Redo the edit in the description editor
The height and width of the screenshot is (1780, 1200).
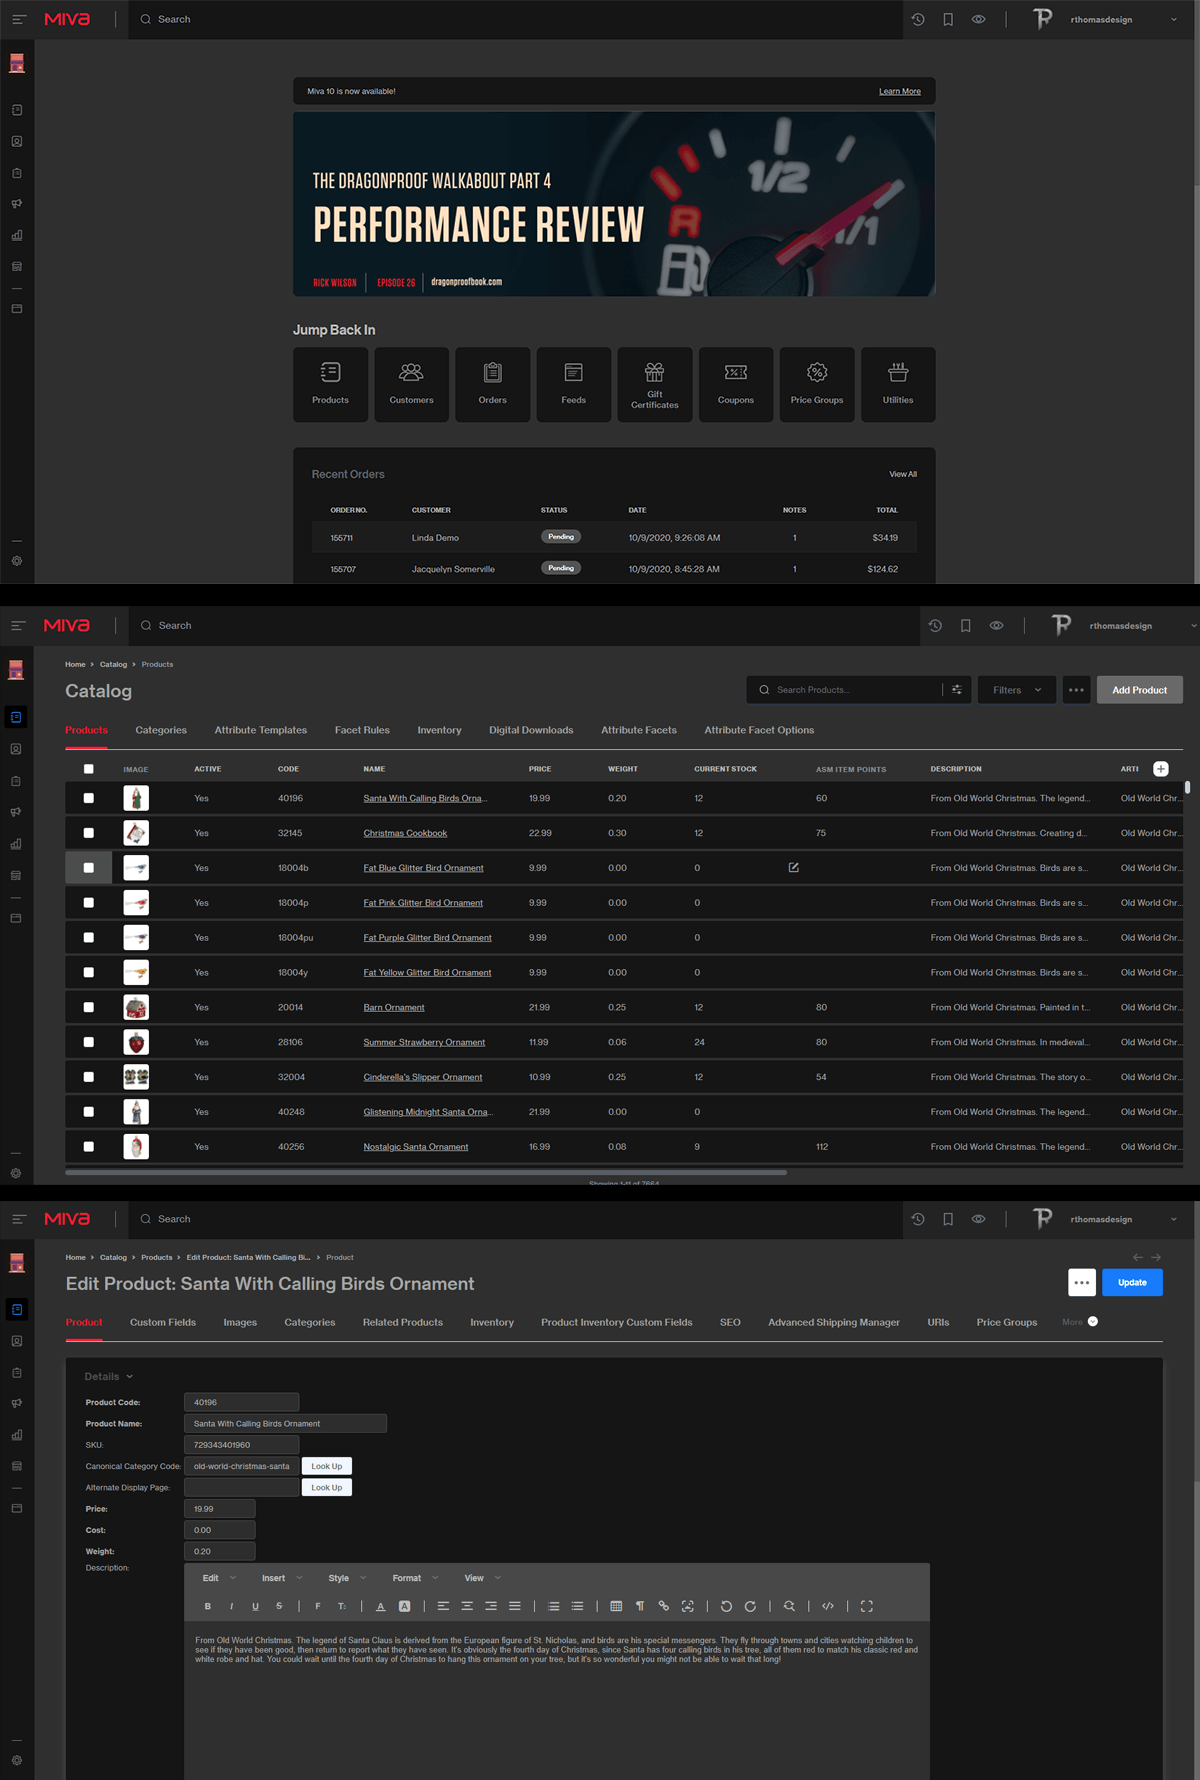click(x=750, y=1606)
